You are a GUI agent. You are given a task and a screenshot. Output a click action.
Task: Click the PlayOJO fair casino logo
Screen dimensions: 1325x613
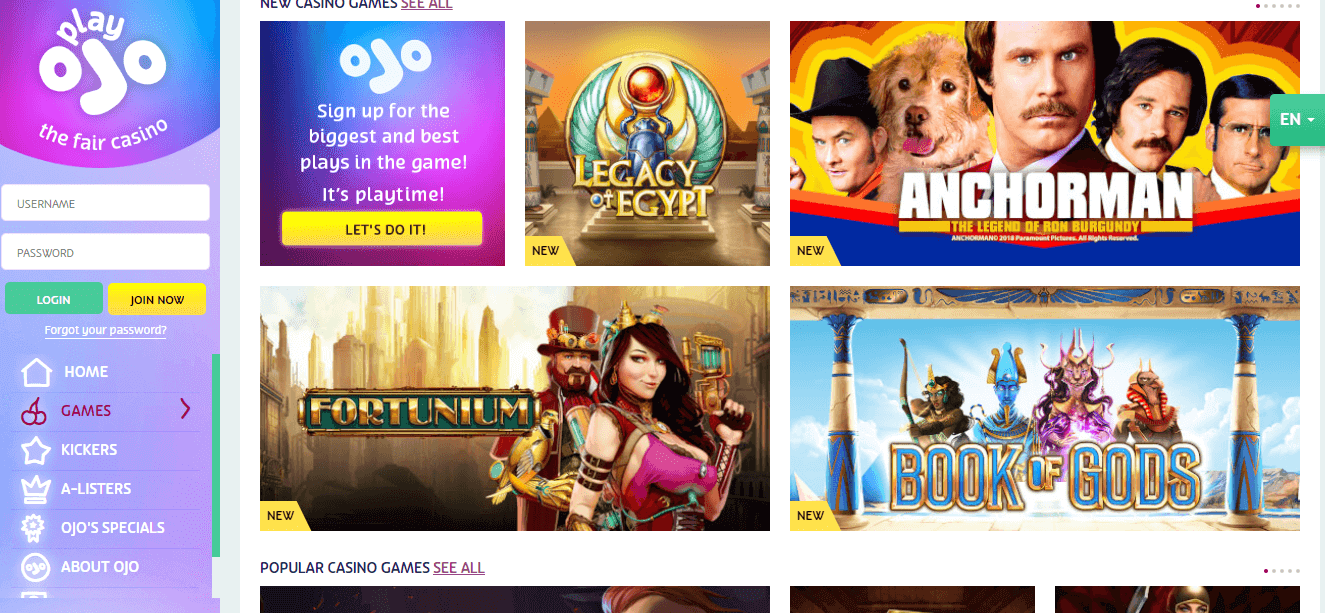[x=103, y=79]
